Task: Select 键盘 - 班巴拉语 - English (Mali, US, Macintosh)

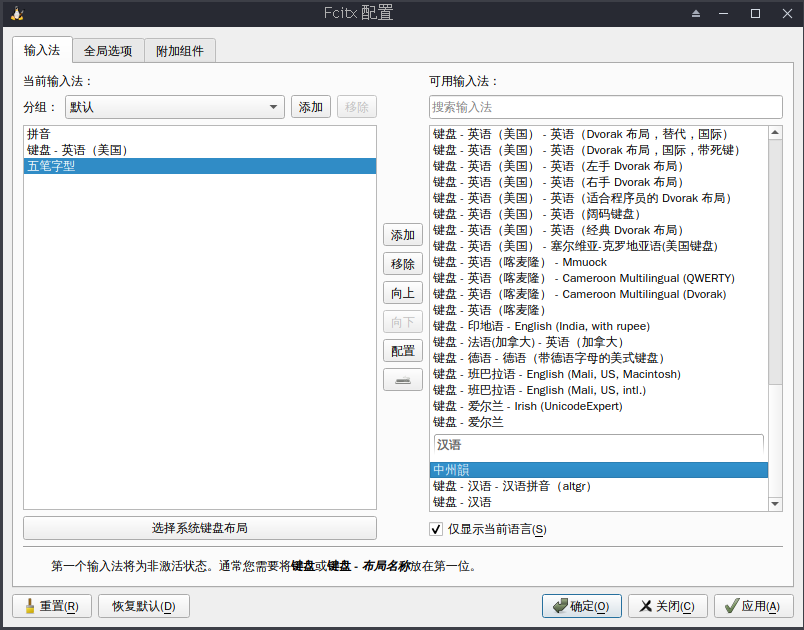Action: (x=599, y=374)
